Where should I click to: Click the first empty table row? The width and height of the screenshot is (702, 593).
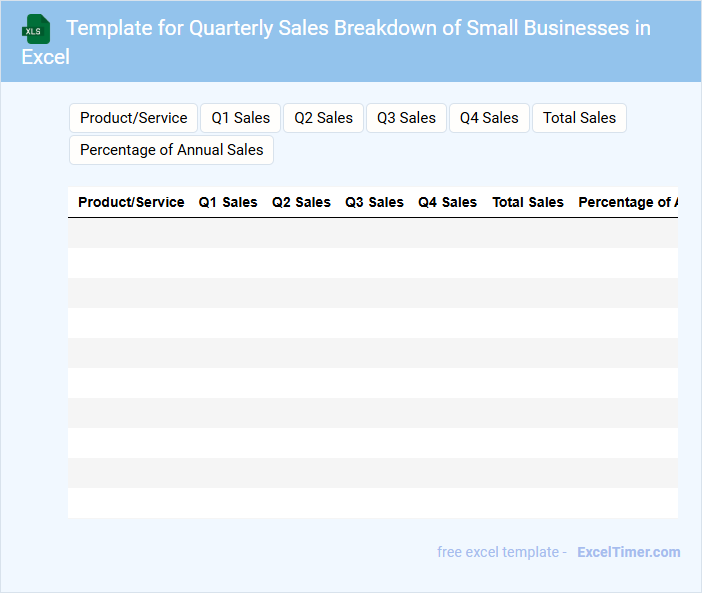[x=372, y=233]
